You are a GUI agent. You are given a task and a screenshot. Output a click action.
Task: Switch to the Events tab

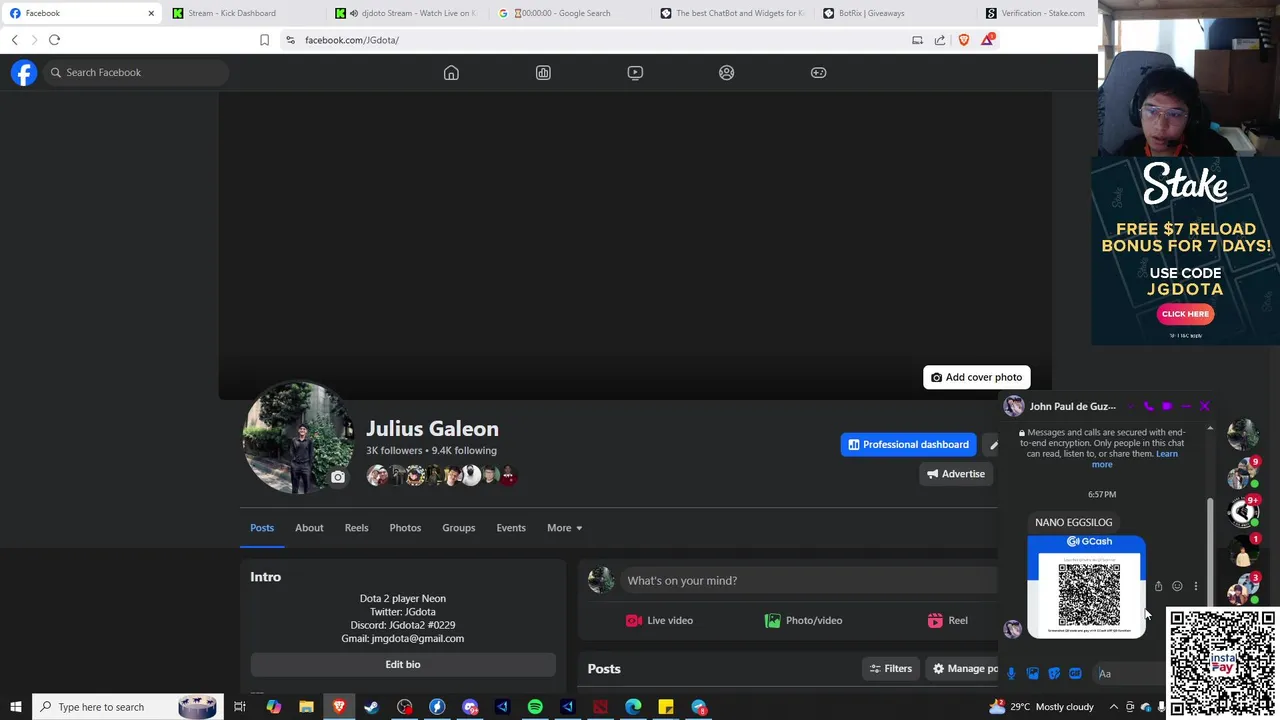pyautogui.click(x=511, y=528)
